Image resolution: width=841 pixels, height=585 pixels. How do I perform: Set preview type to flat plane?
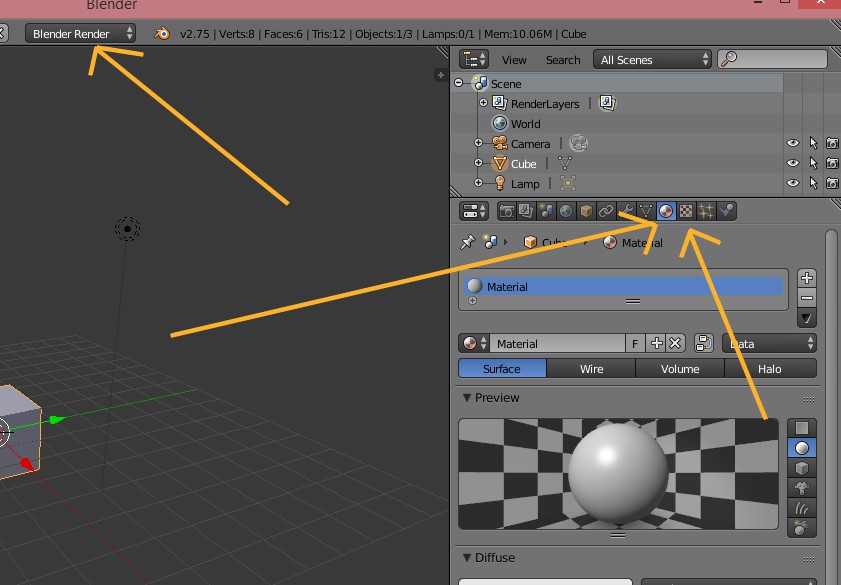(802, 428)
